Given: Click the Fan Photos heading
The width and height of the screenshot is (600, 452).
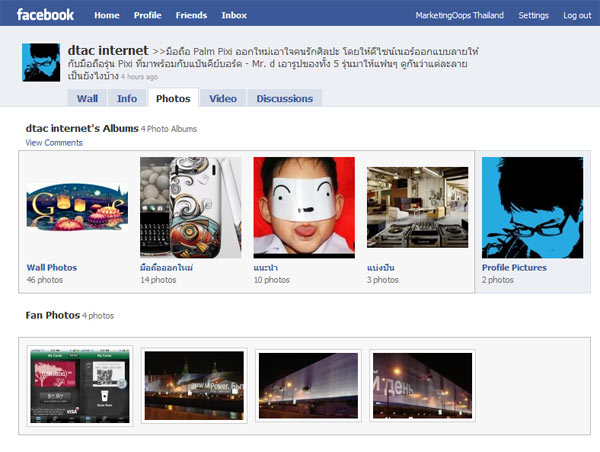Looking at the screenshot, I should point(52,315).
